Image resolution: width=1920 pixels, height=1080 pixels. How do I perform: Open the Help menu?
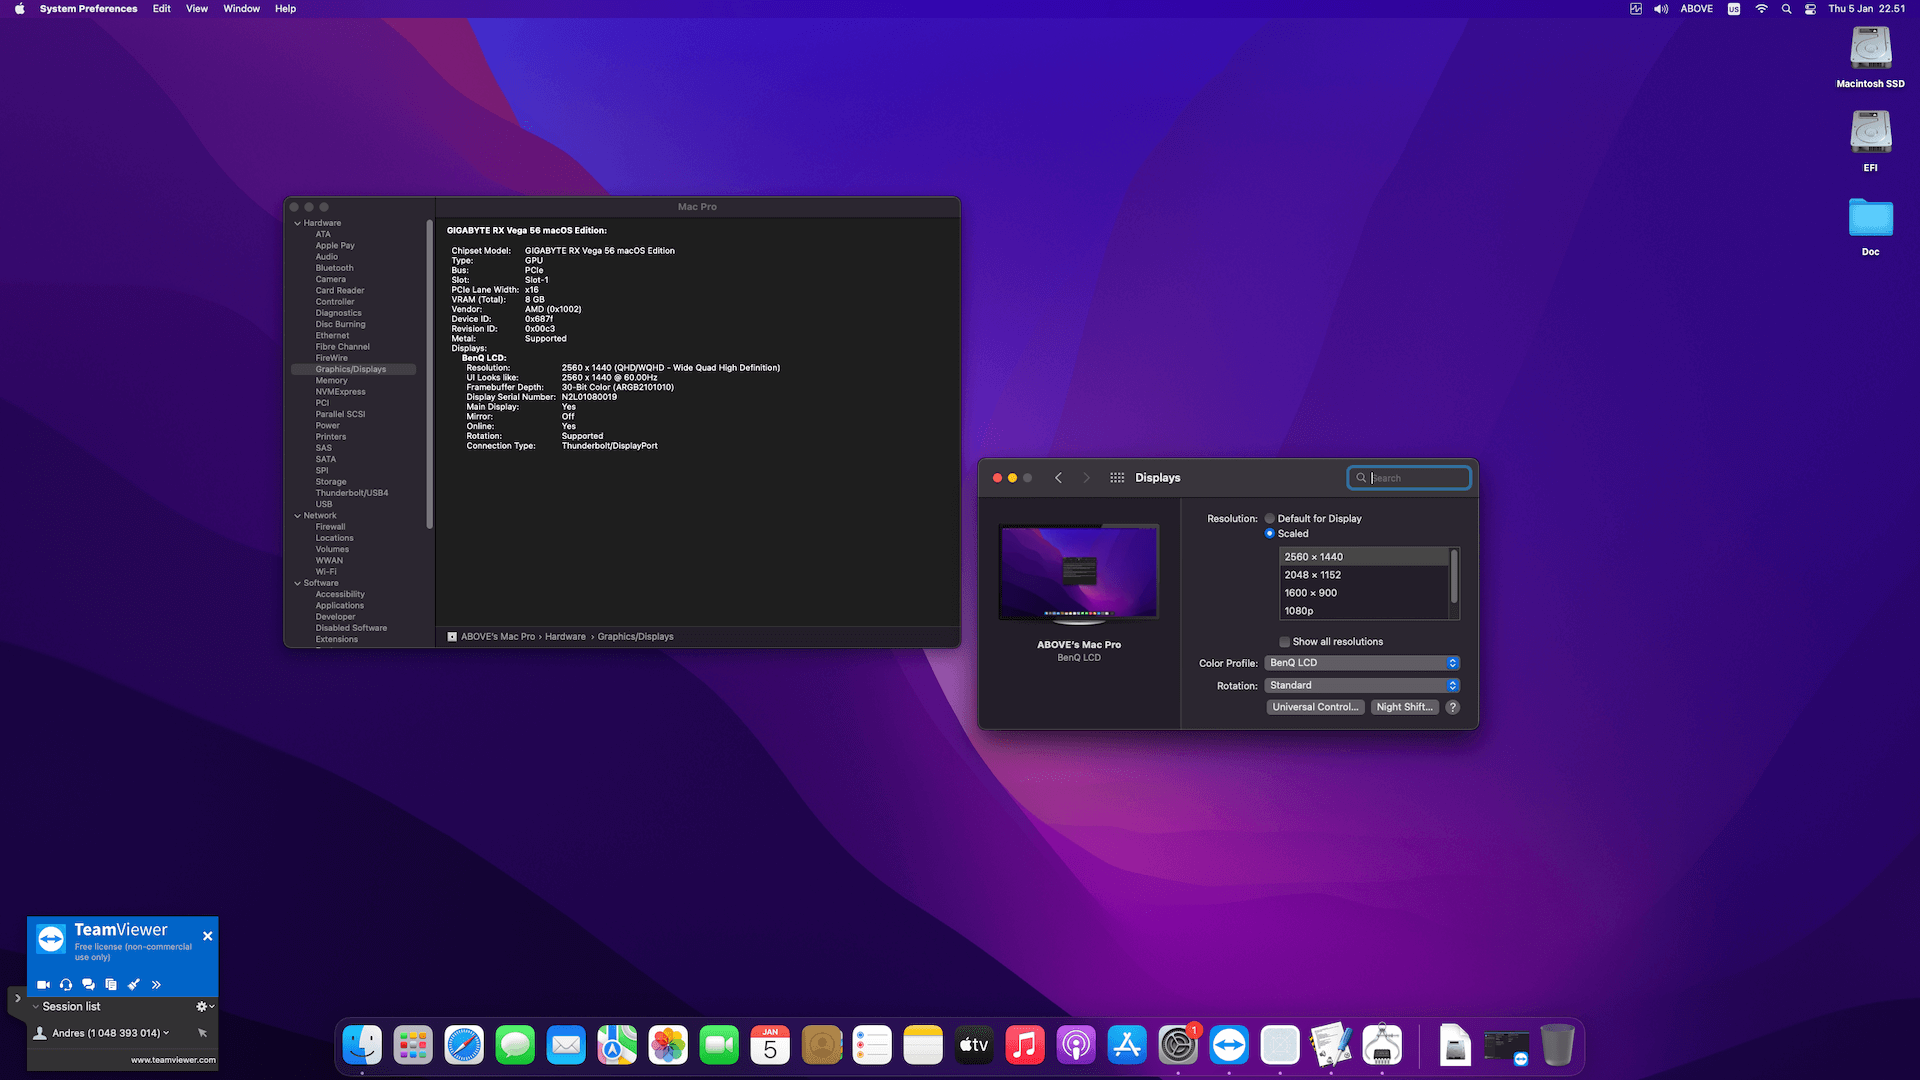[285, 9]
